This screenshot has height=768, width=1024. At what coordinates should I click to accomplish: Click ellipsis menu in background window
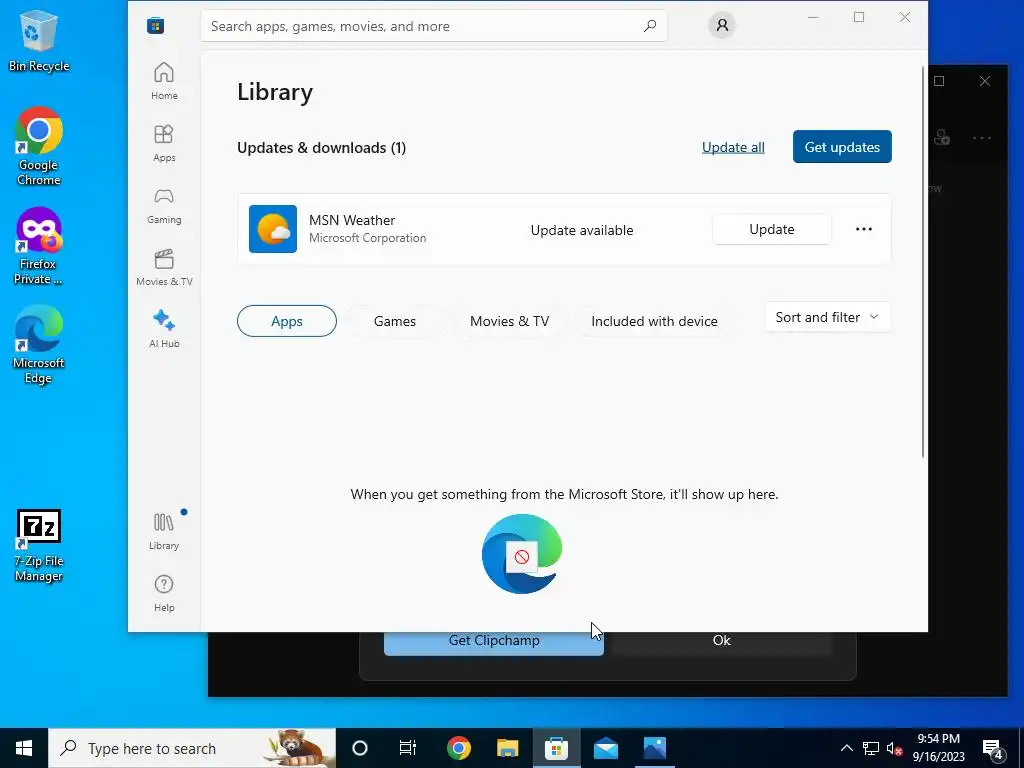click(x=982, y=138)
